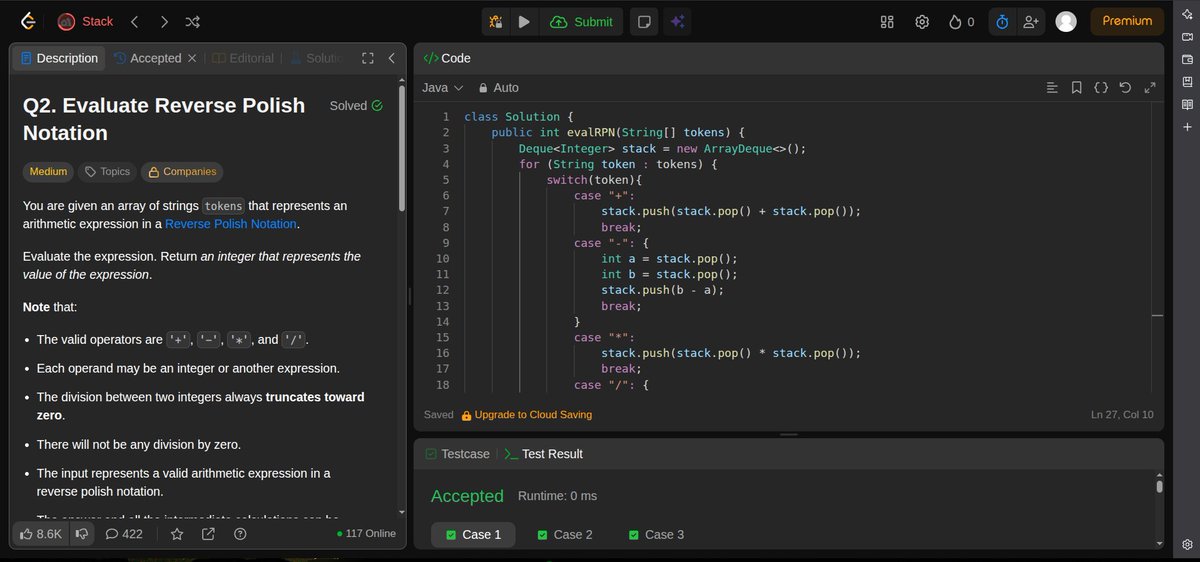Open the profile avatar menu
The image size is (1200, 562).
[1067, 21]
